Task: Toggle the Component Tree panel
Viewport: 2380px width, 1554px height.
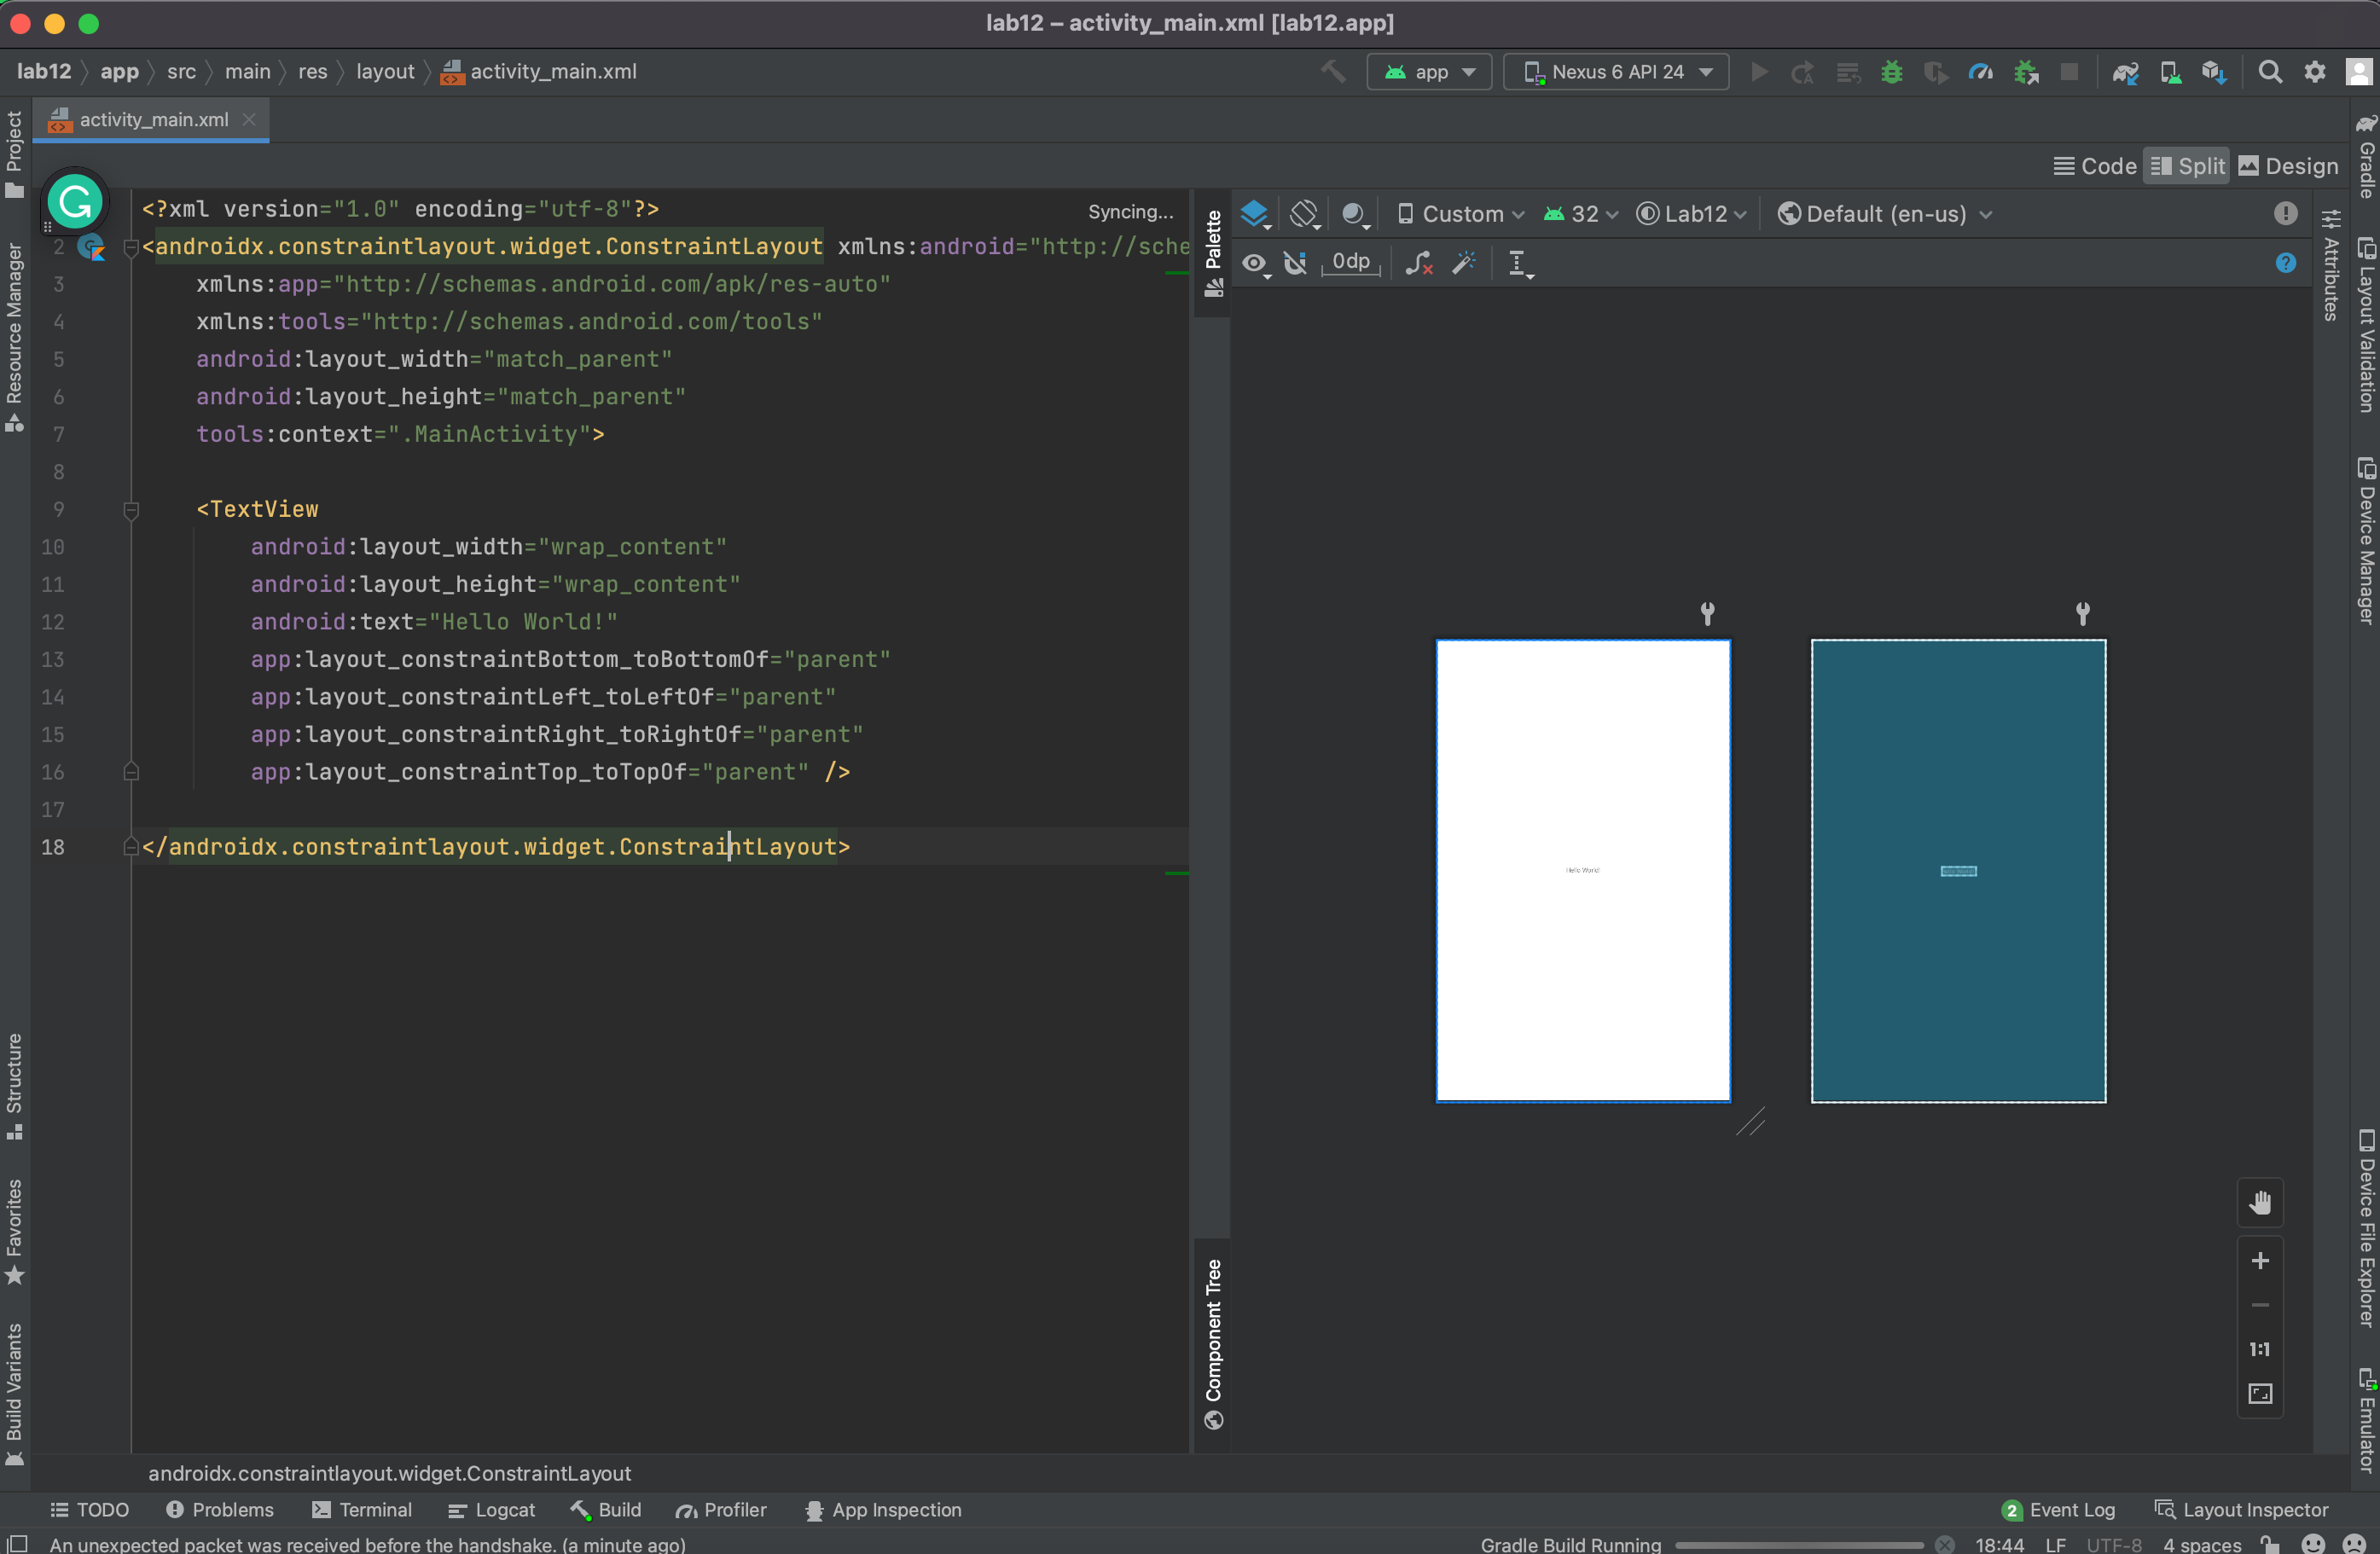Action: click(1213, 1344)
